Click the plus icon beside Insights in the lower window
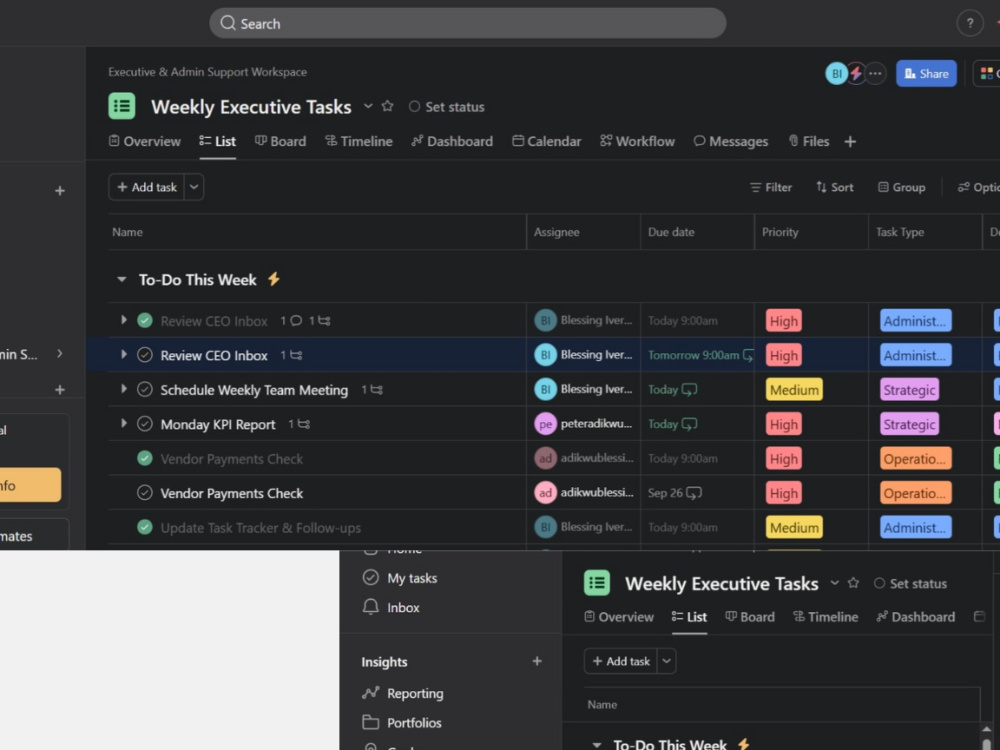1000x750 pixels. pos(537,661)
